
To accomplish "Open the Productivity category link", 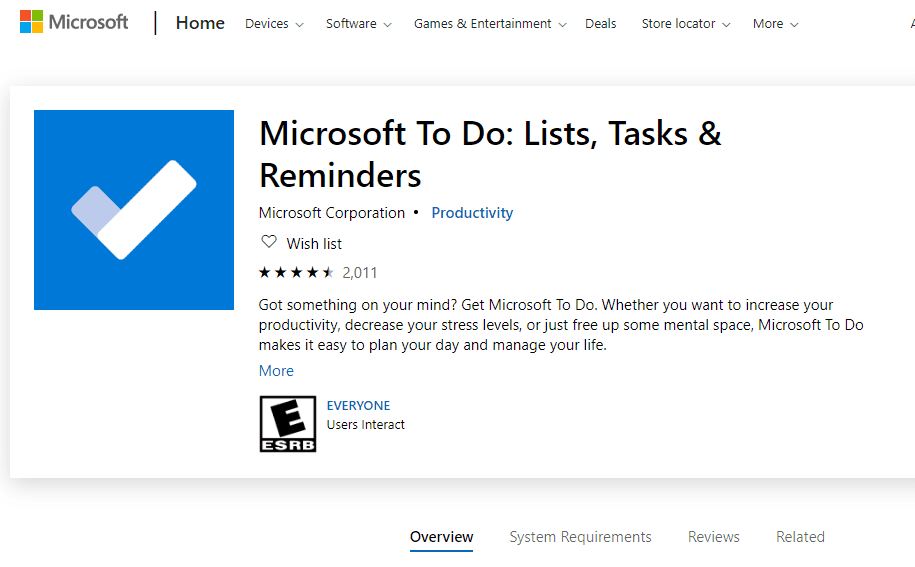I will [x=472, y=213].
